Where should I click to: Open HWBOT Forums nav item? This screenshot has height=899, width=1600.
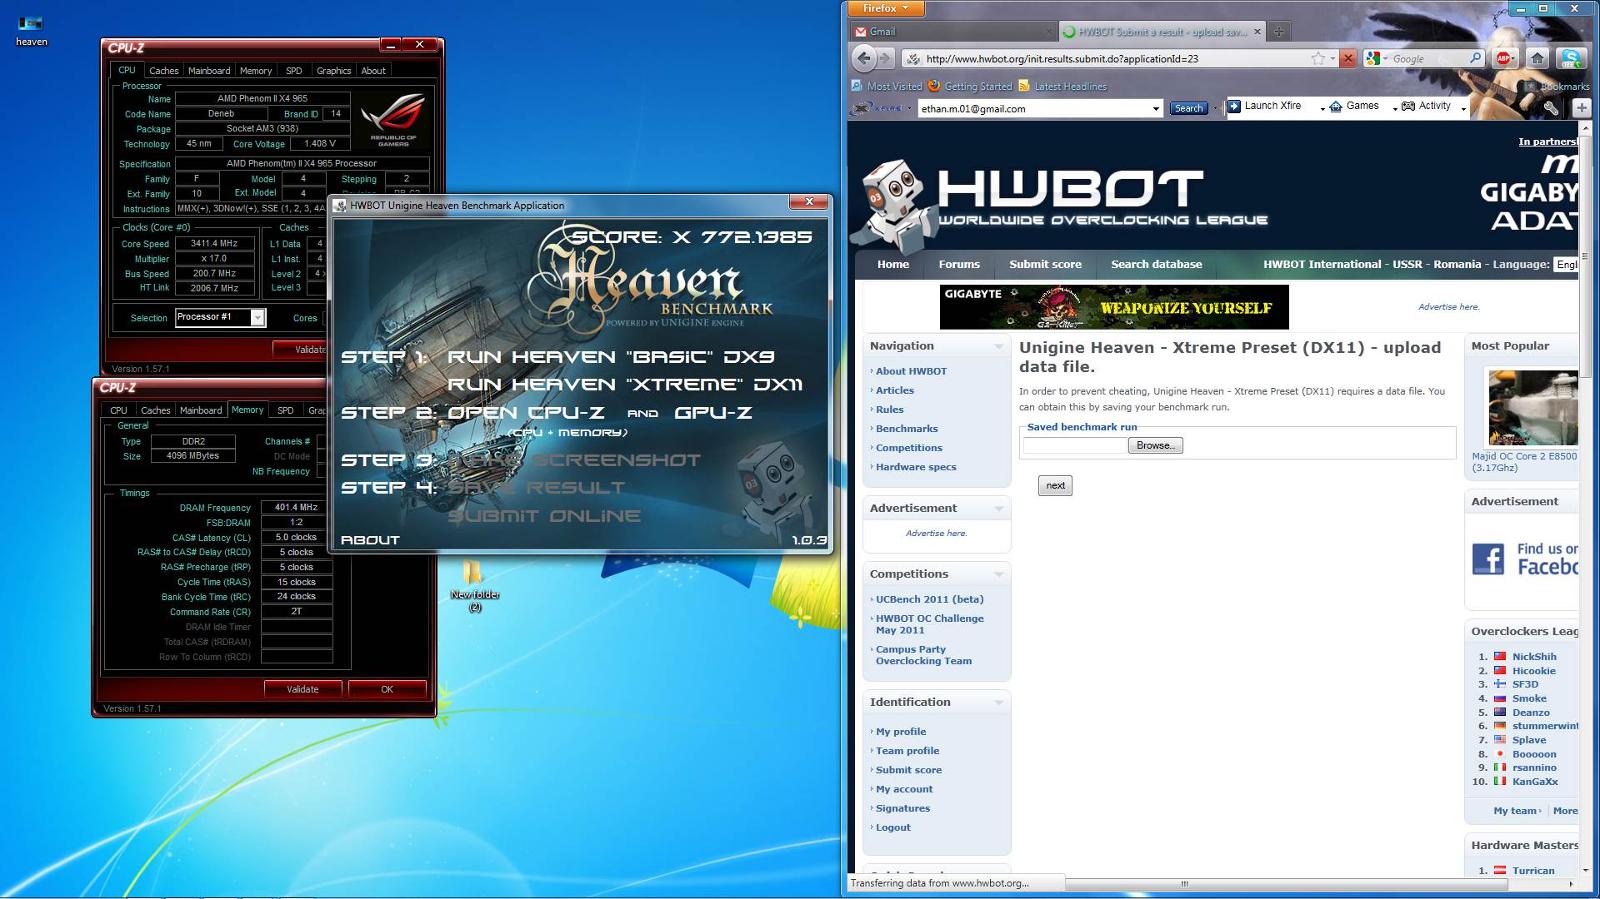[959, 264]
